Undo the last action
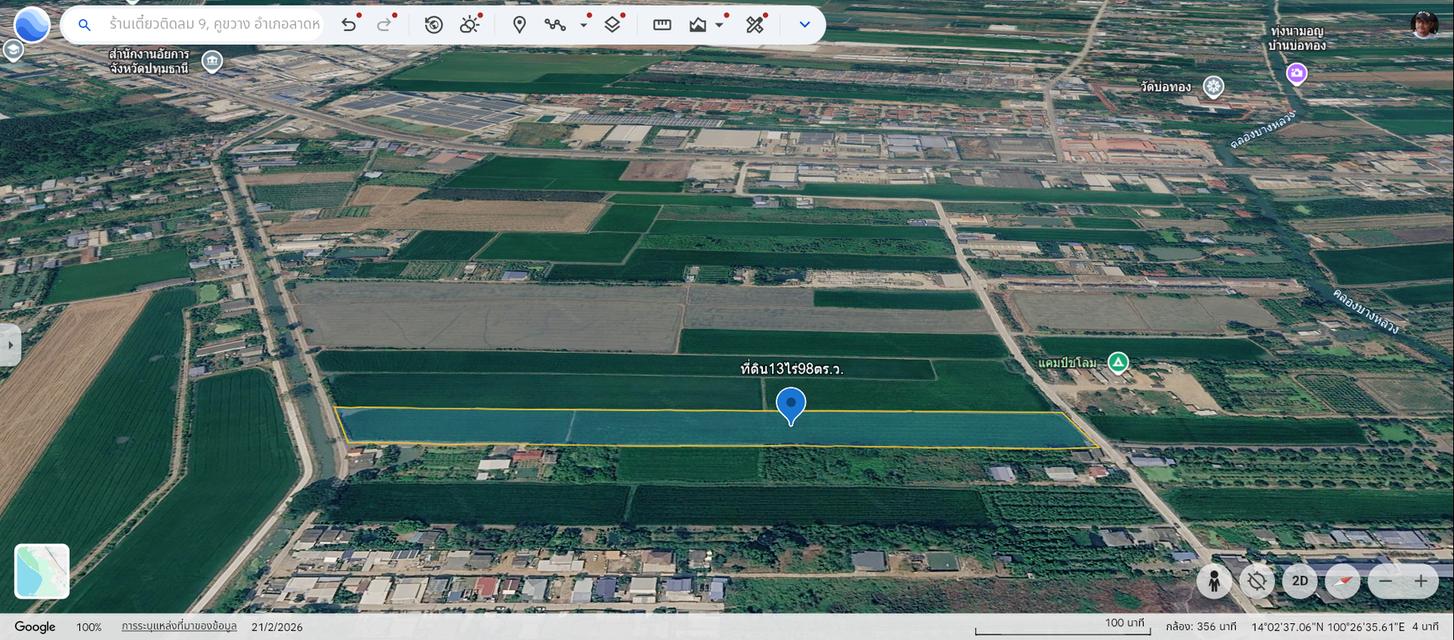 [348, 25]
